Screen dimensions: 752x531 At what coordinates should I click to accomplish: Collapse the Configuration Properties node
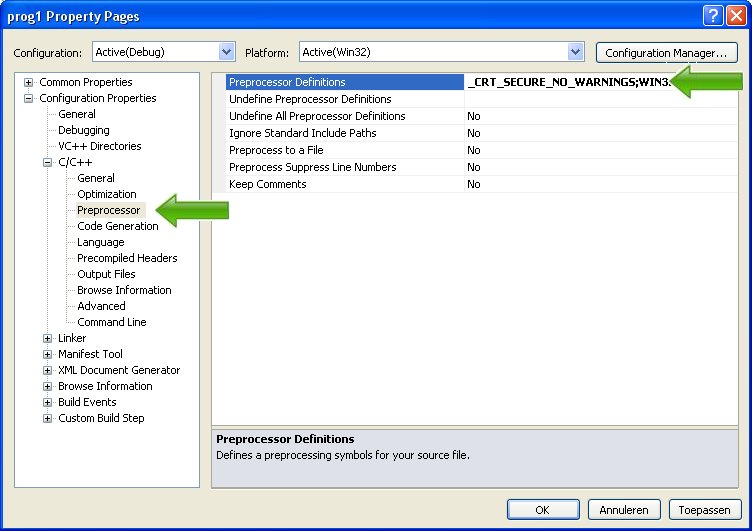click(x=28, y=98)
